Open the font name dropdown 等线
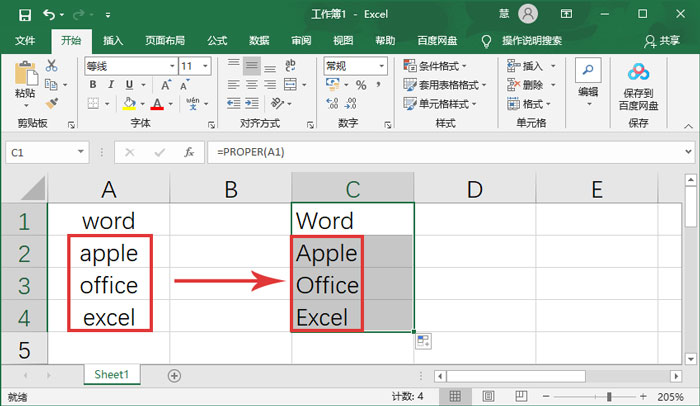This screenshot has height=406, width=700. pos(128,66)
